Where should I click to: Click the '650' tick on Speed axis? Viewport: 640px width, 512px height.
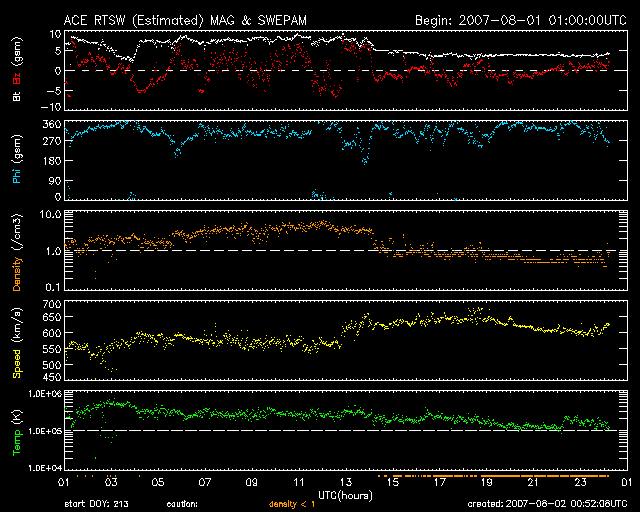tap(52, 317)
